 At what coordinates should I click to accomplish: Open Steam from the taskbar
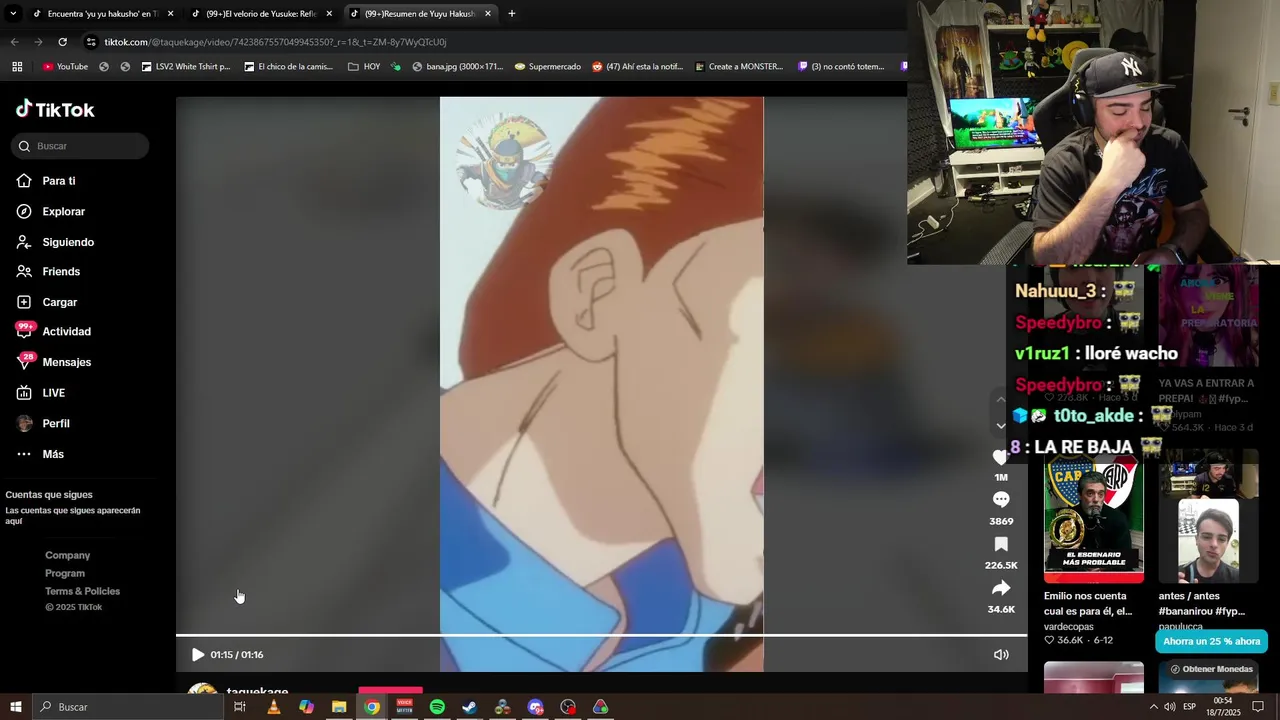point(470,707)
